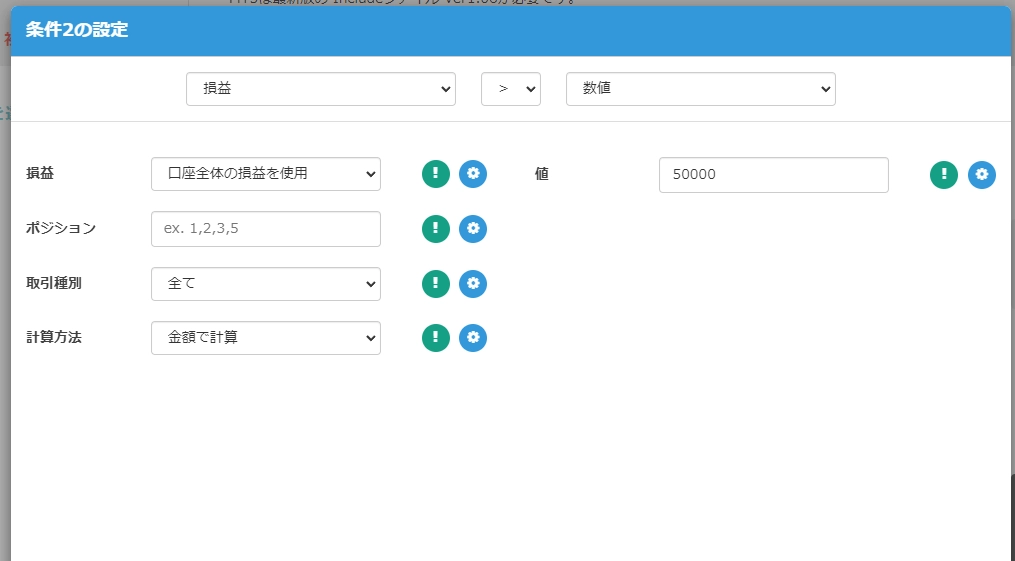Show info for 取引種別 setting
Image resolution: width=1015 pixels, height=561 pixels.
click(x=435, y=284)
